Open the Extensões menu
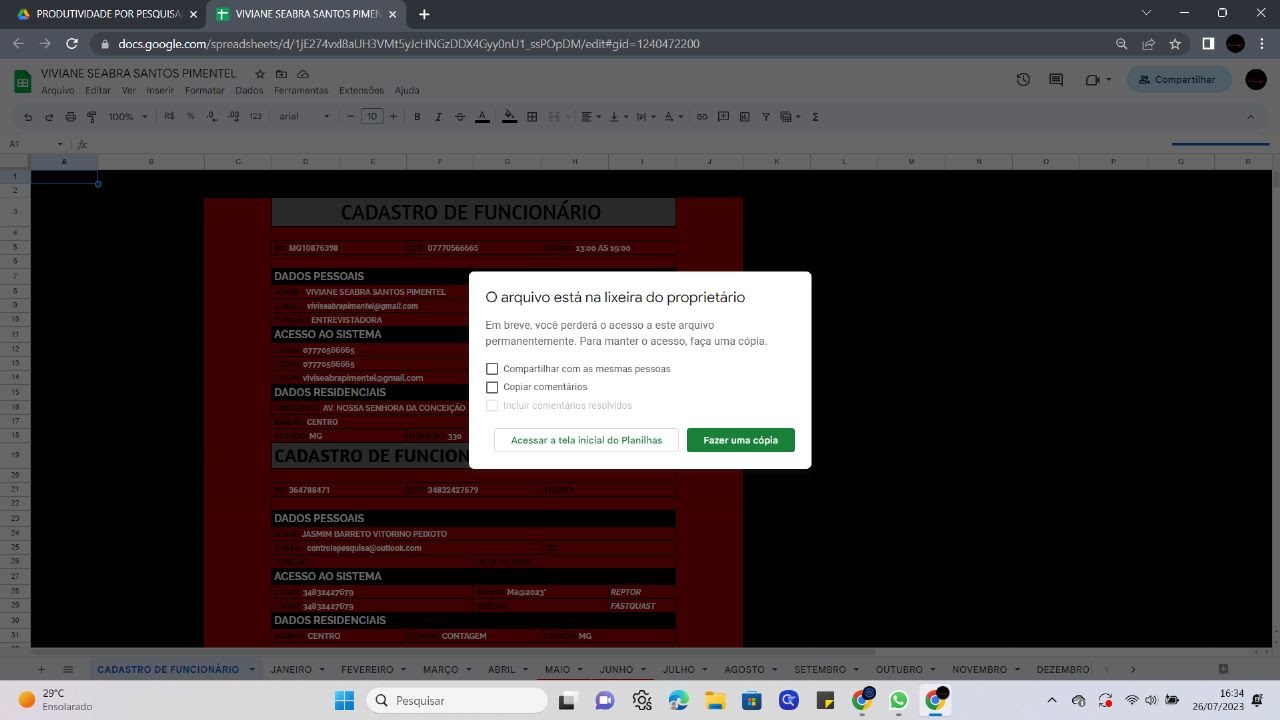The height and width of the screenshot is (720, 1280). [361, 90]
